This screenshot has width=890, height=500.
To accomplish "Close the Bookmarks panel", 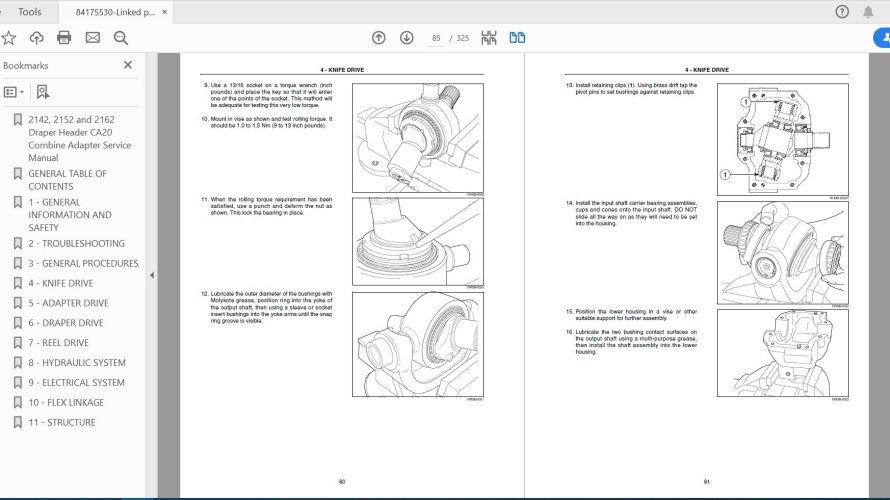I will tap(127, 65).
